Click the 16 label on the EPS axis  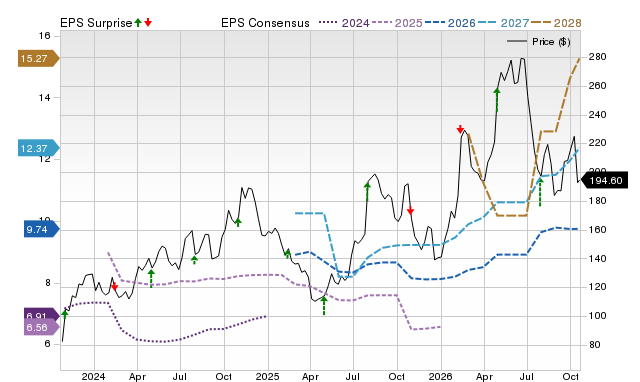[44, 36]
